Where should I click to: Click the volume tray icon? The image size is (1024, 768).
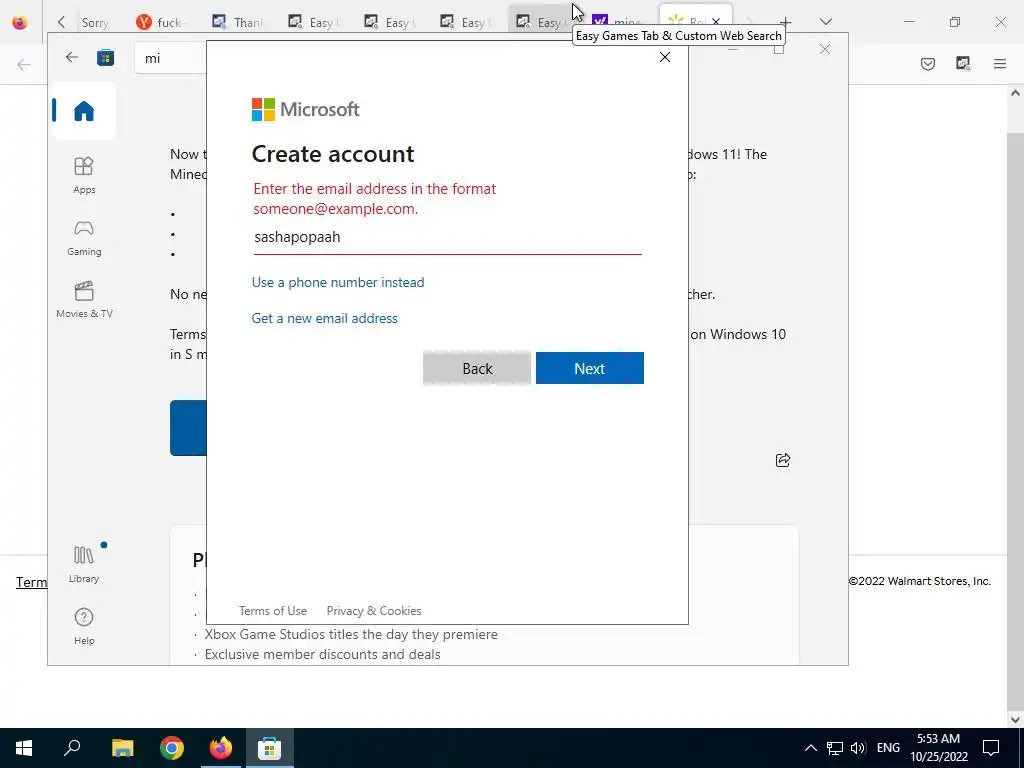click(858, 748)
